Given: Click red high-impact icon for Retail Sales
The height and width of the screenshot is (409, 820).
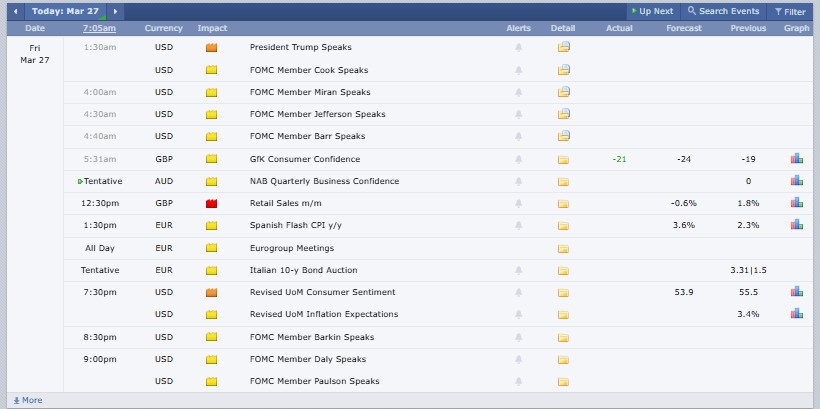Looking at the screenshot, I should click(211, 203).
